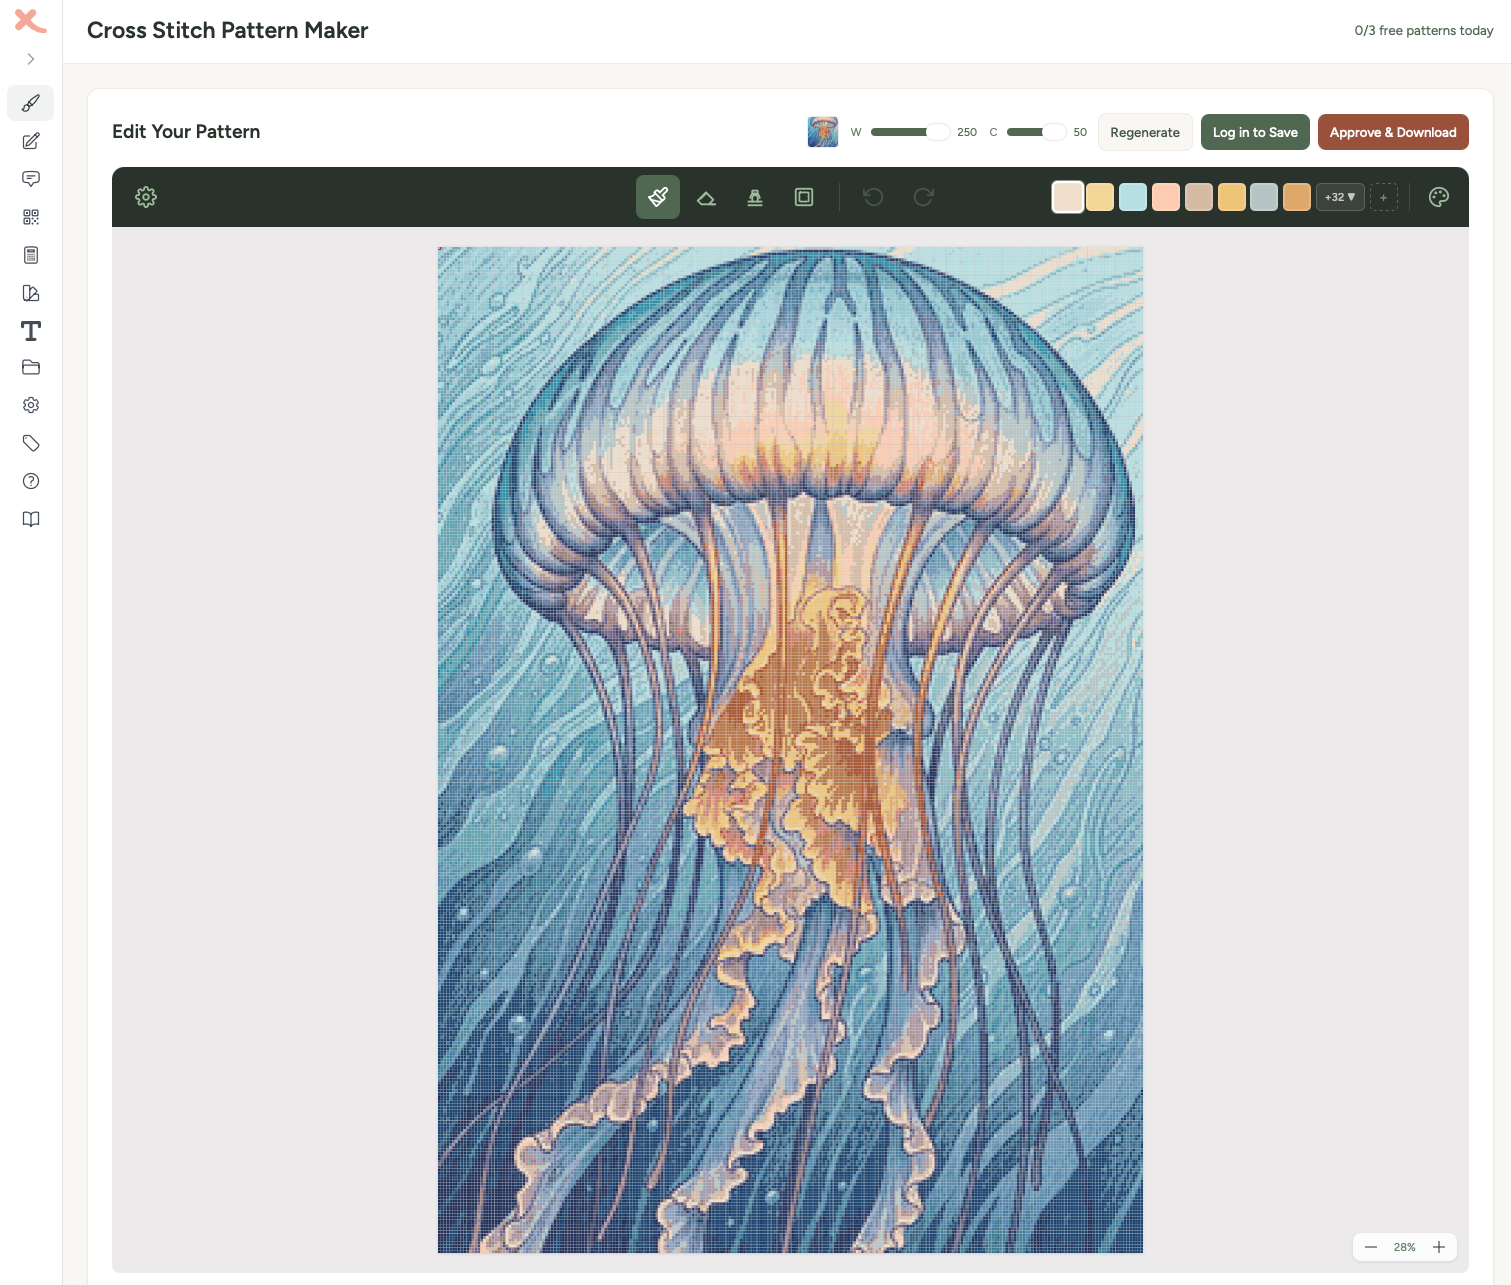Viewport: 1511px width, 1285px height.
Task: Expand the sidebar using the chevron arrow
Action: 30,59
